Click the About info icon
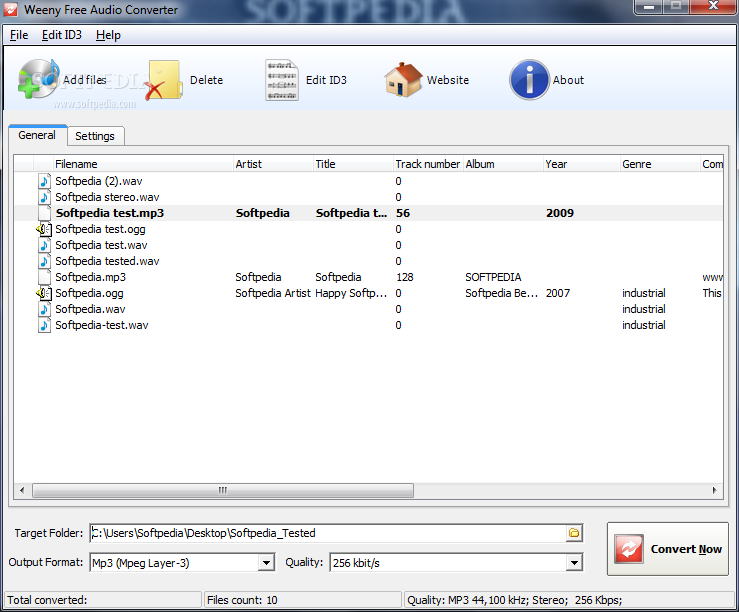Viewport: 739px width, 612px height. click(x=529, y=80)
